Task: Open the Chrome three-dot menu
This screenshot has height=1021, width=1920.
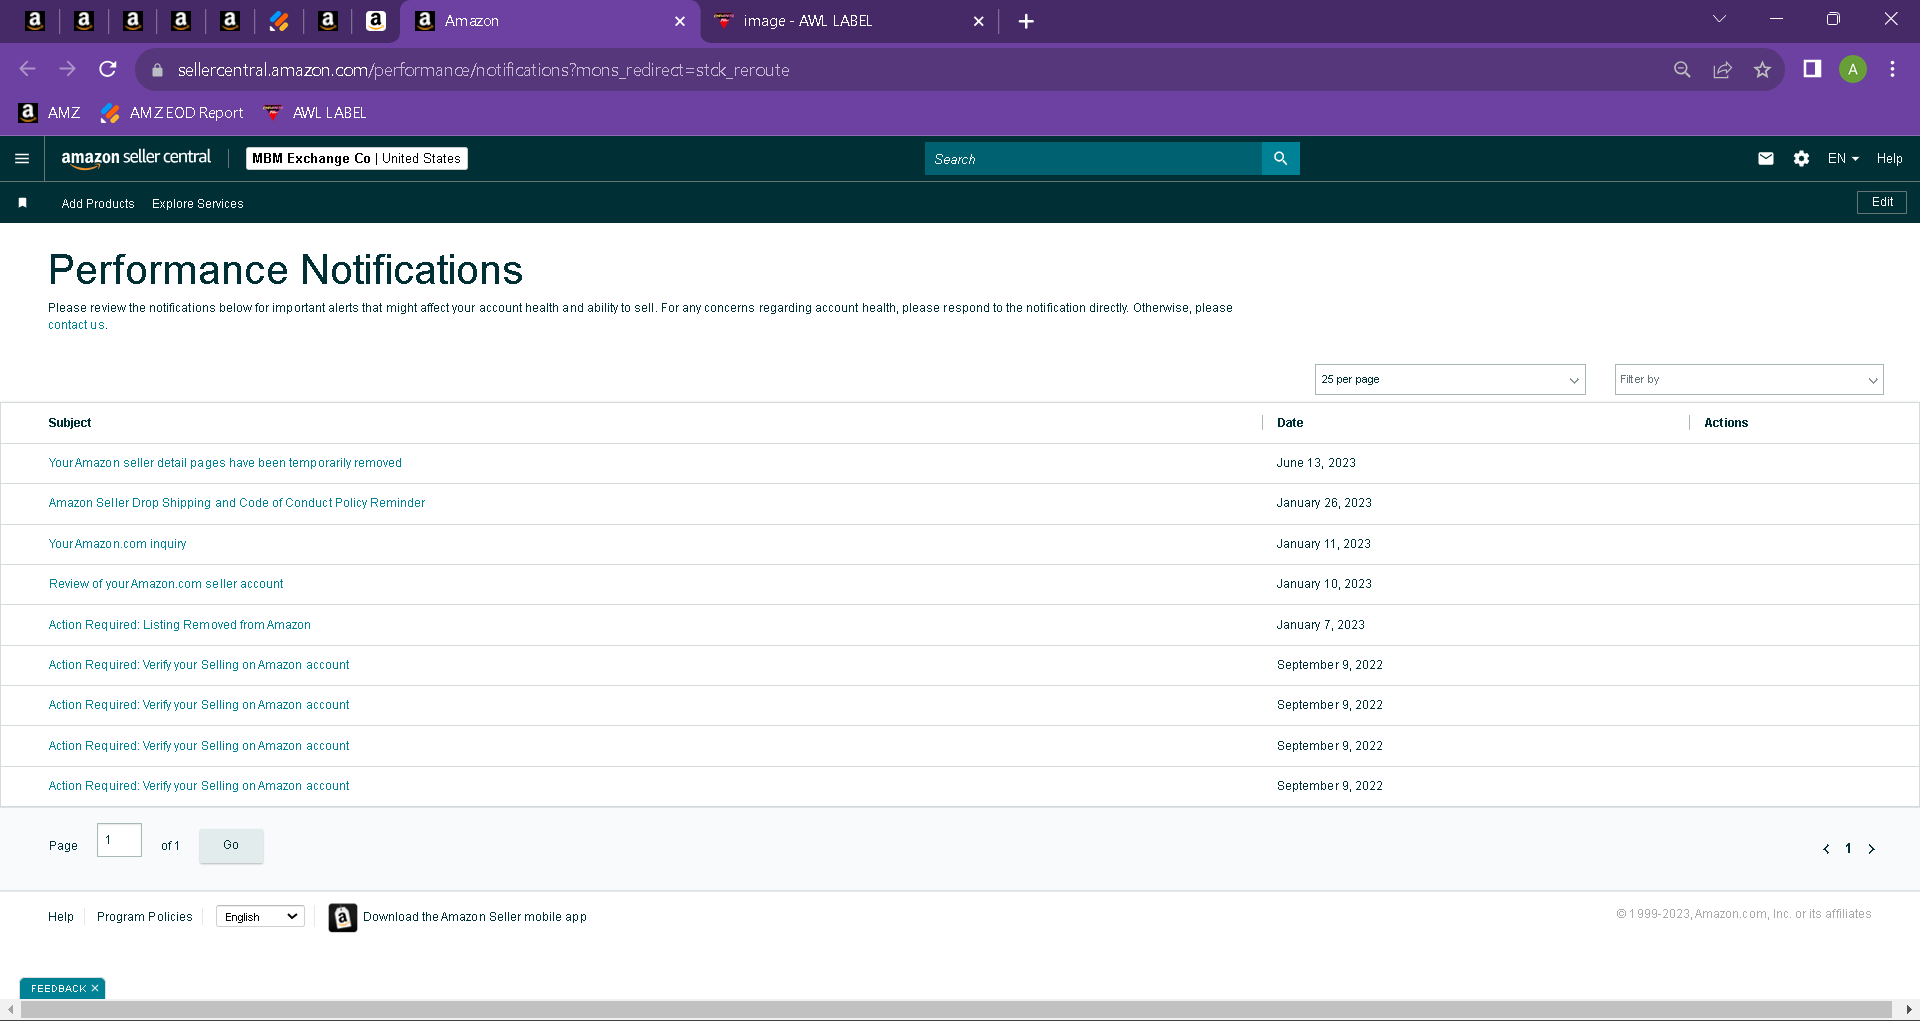Action: coord(1892,69)
